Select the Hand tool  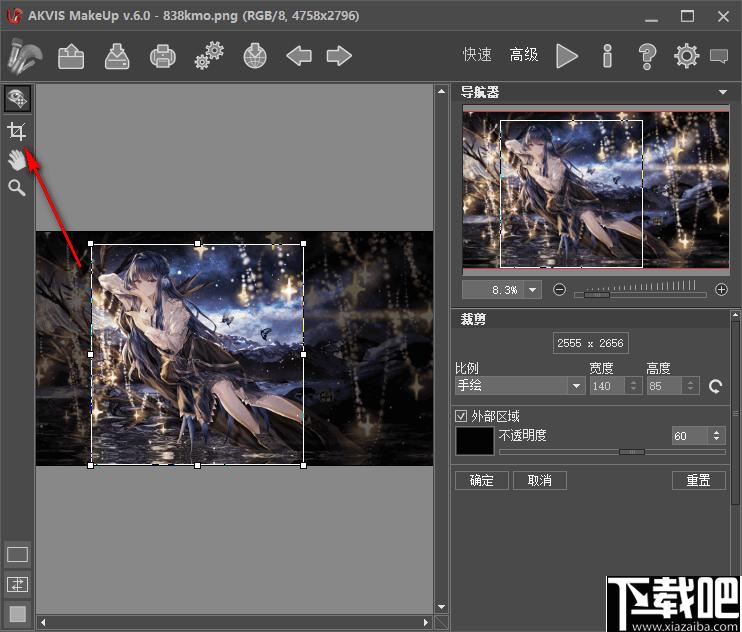[x=17, y=160]
